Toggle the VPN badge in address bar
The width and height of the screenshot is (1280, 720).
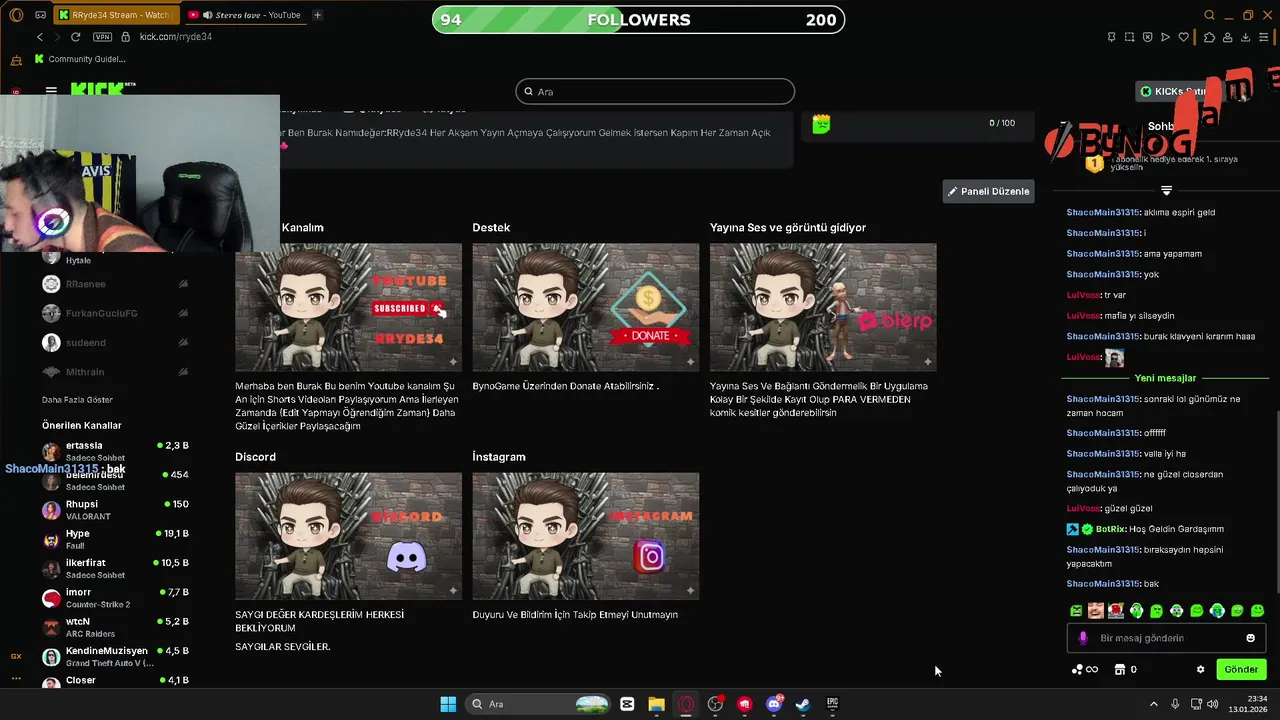[x=102, y=37]
